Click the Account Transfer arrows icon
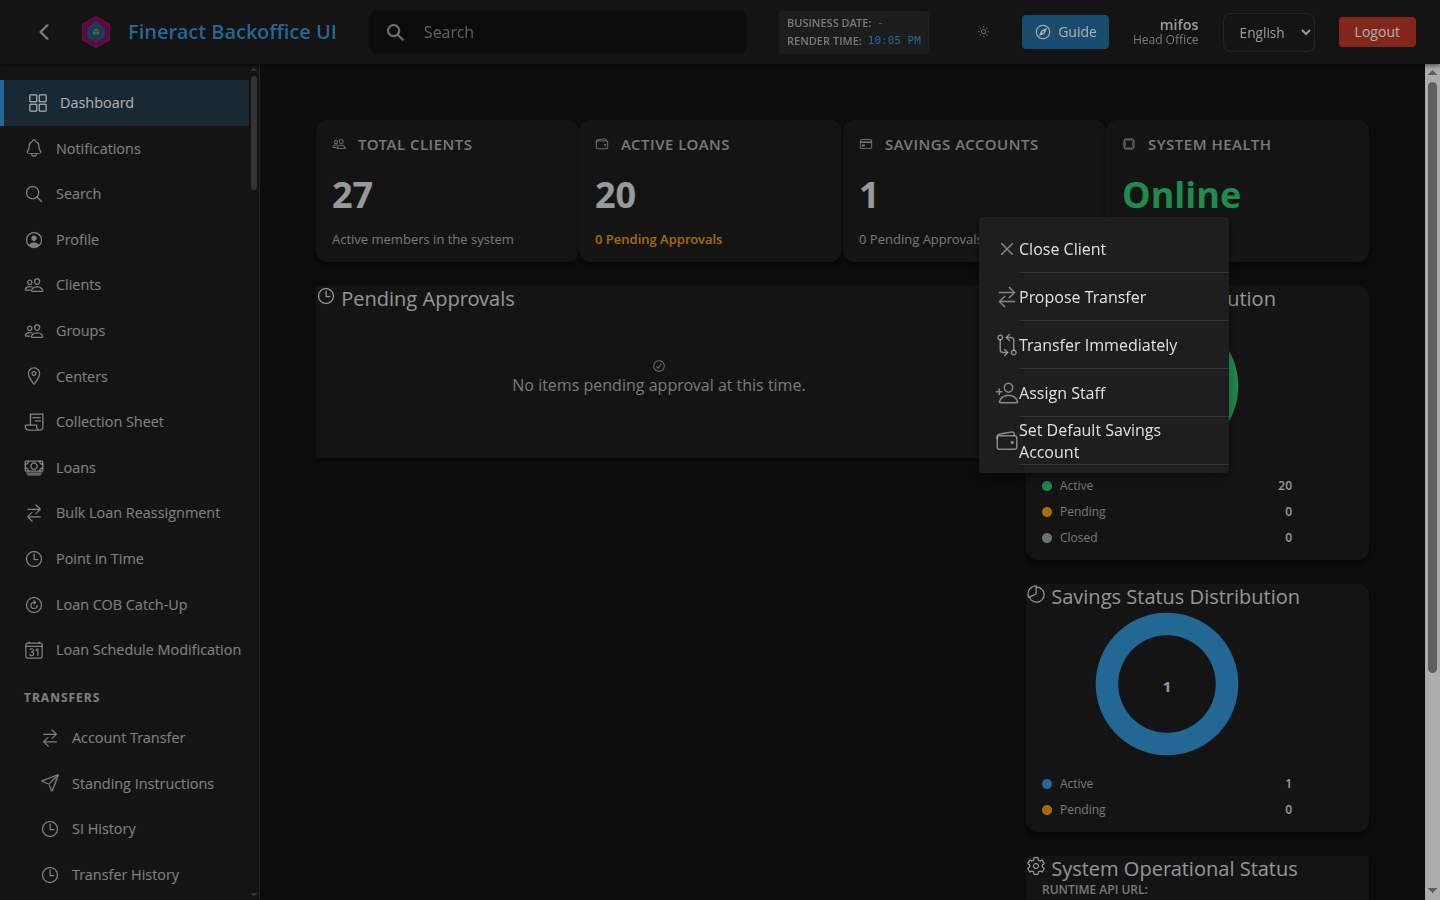This screenshot has height=900, width=1440. point(50,738)
